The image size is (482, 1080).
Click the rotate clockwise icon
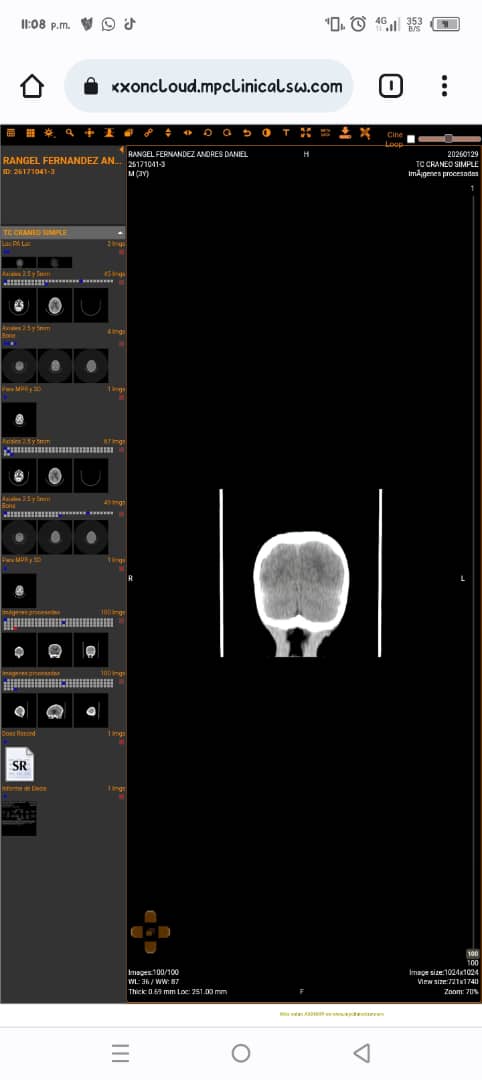pyautogui.click(x=227, y=133)
